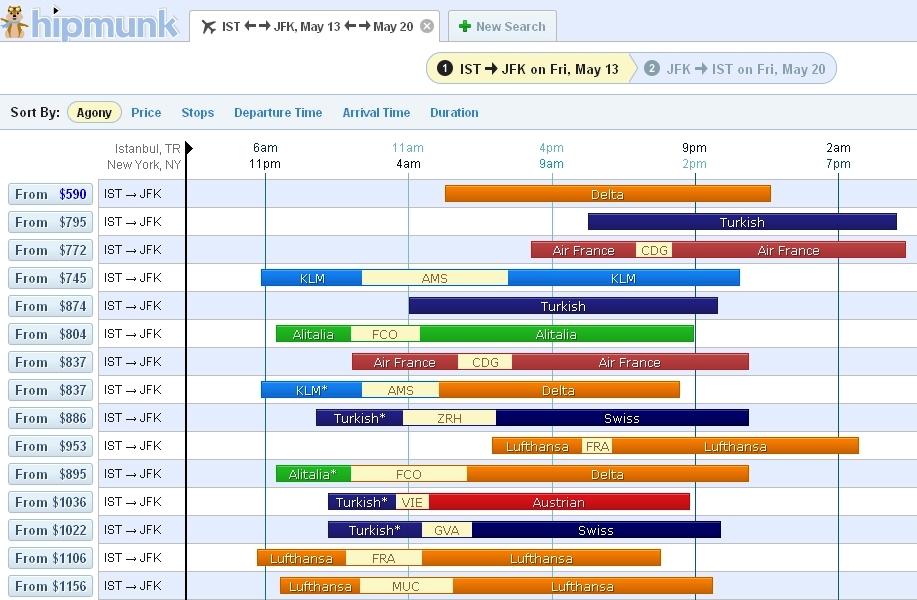
Task: Choose the From $795 fare button
Action: tap(50, 222)
